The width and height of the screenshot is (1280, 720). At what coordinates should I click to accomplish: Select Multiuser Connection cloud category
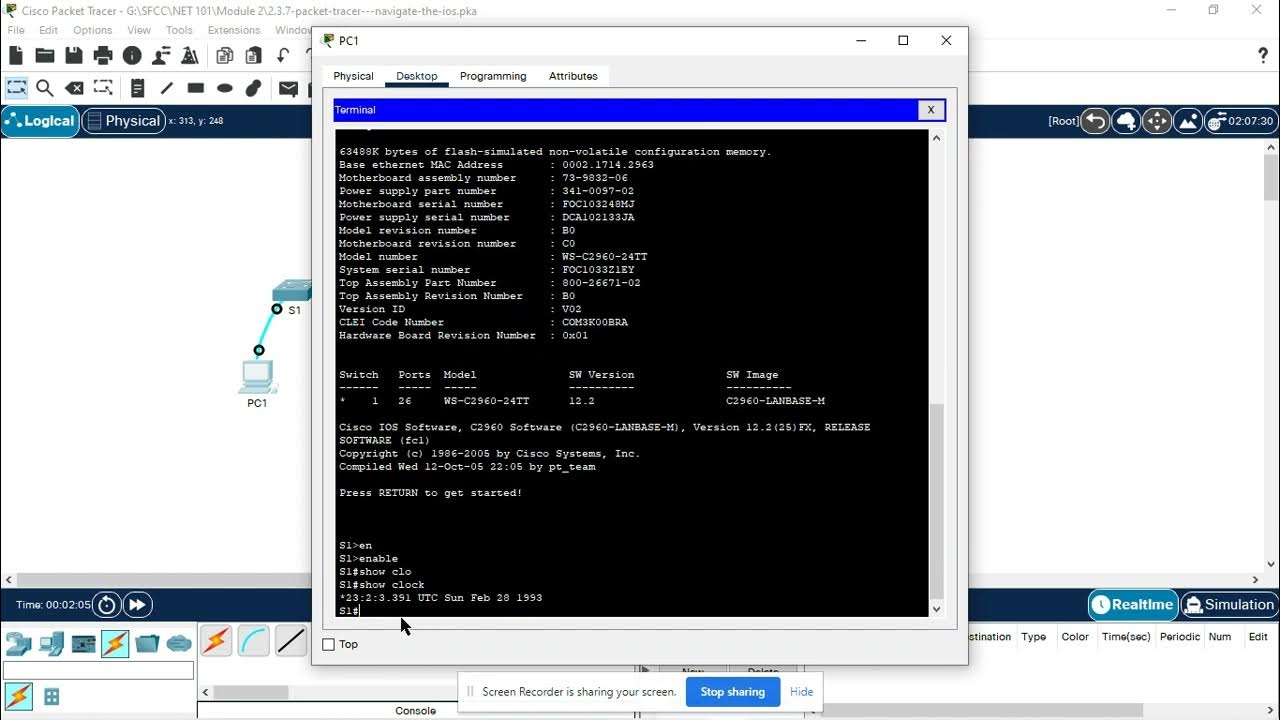coord(179,643)
